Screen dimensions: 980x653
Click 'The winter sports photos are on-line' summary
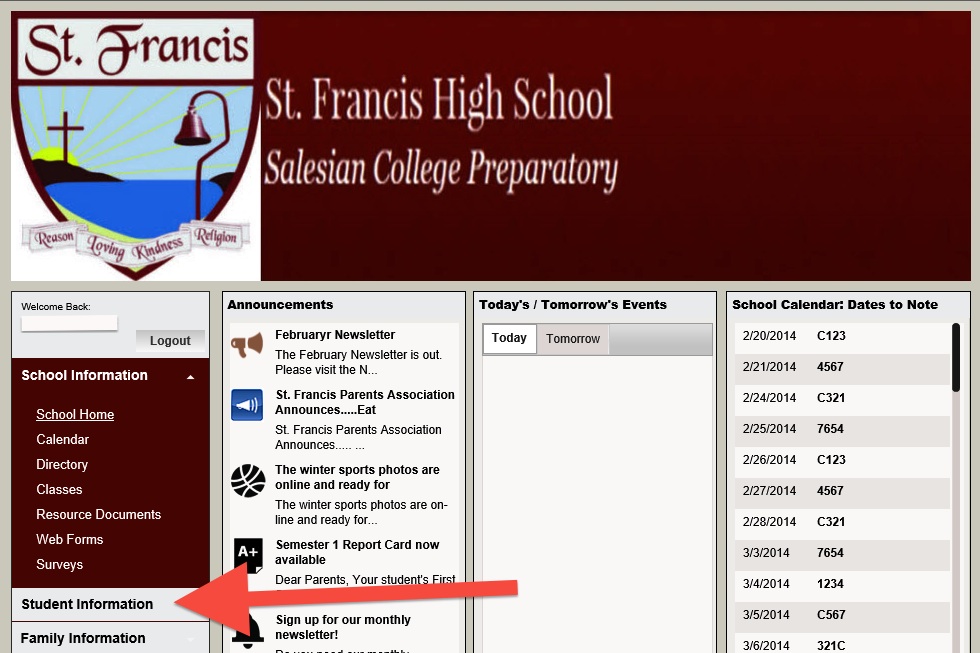pos(361,512)
